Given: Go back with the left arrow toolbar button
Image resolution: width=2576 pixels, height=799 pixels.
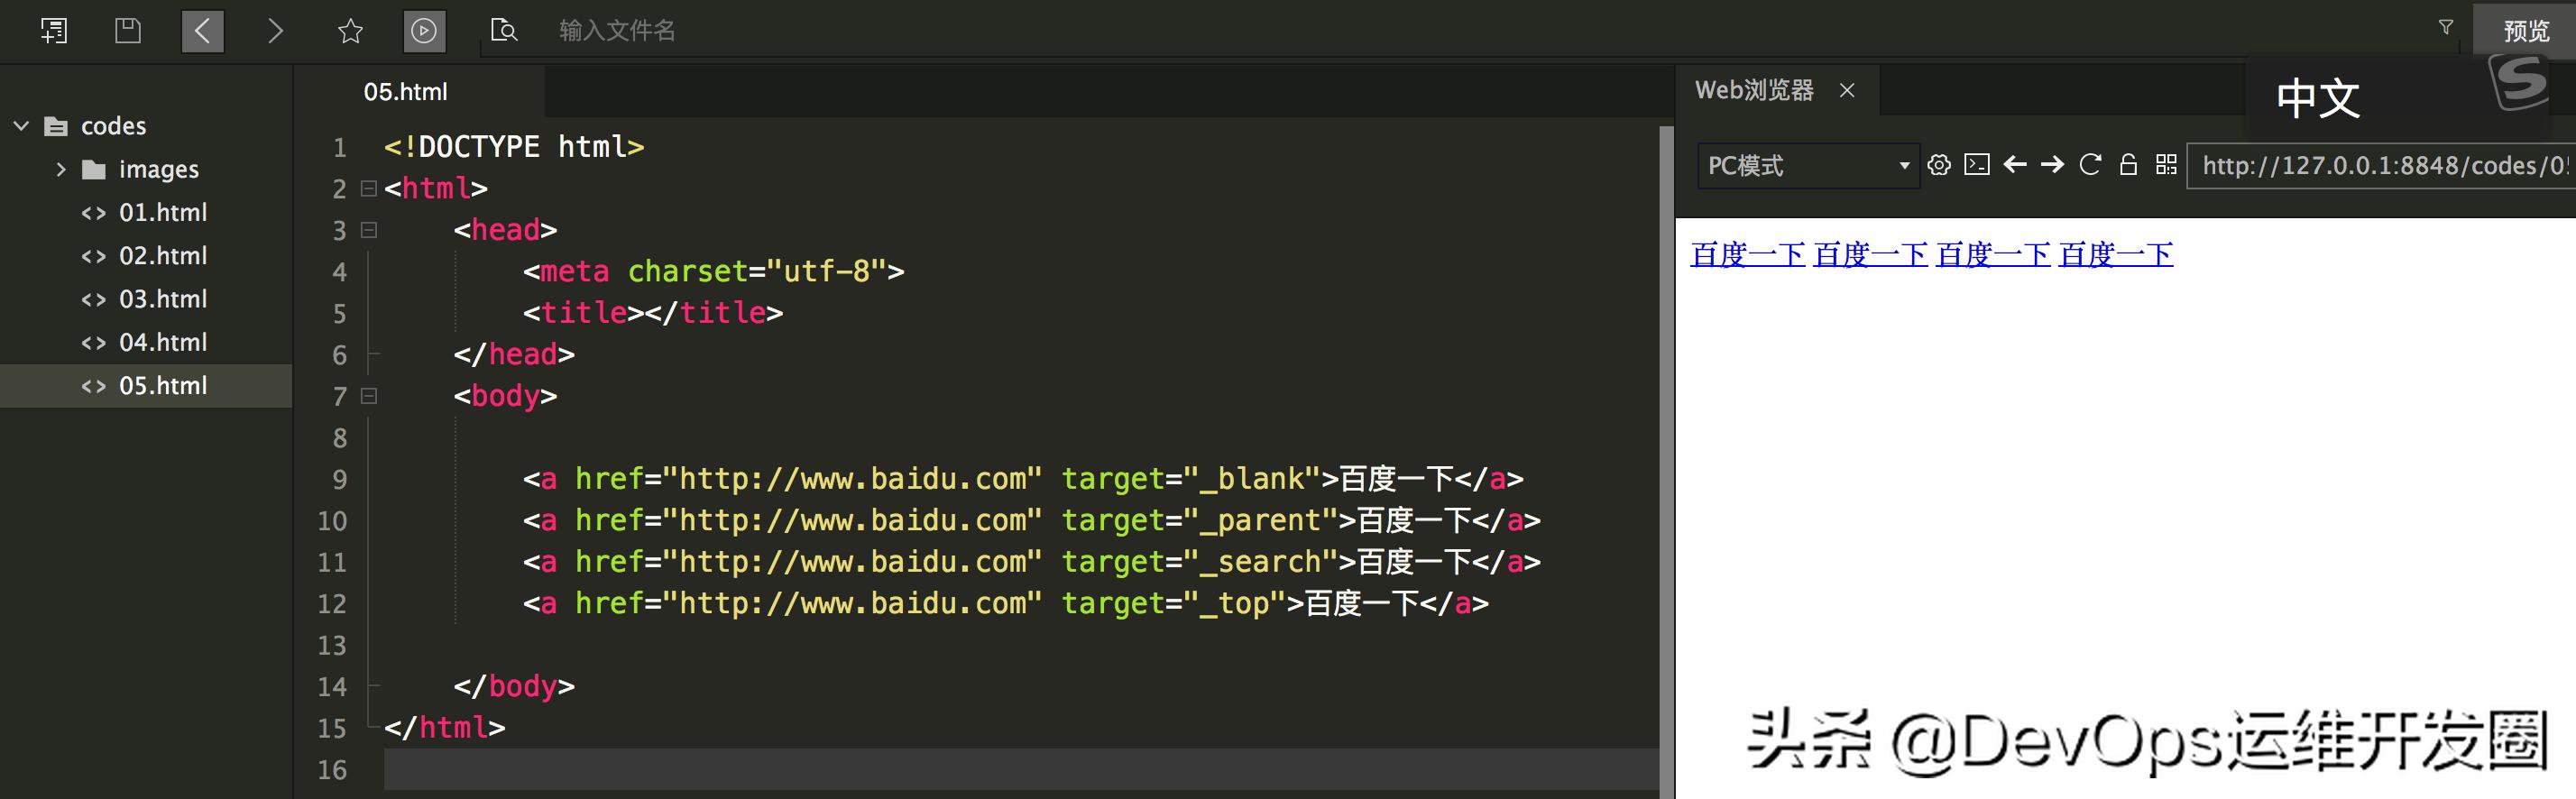Looking at the screenshot, I should pyautogui.click(x=202, y=31).
